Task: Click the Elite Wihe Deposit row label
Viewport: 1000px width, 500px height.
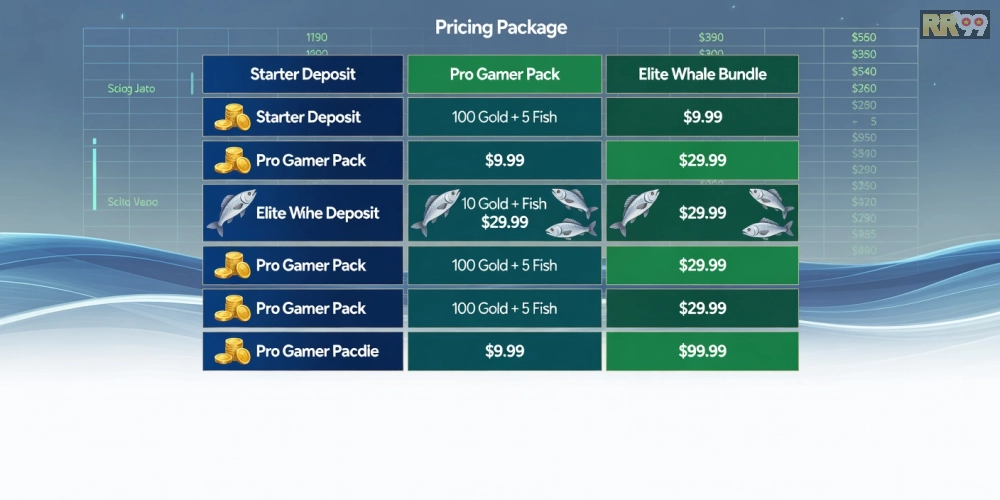Action: pos(318,213)
